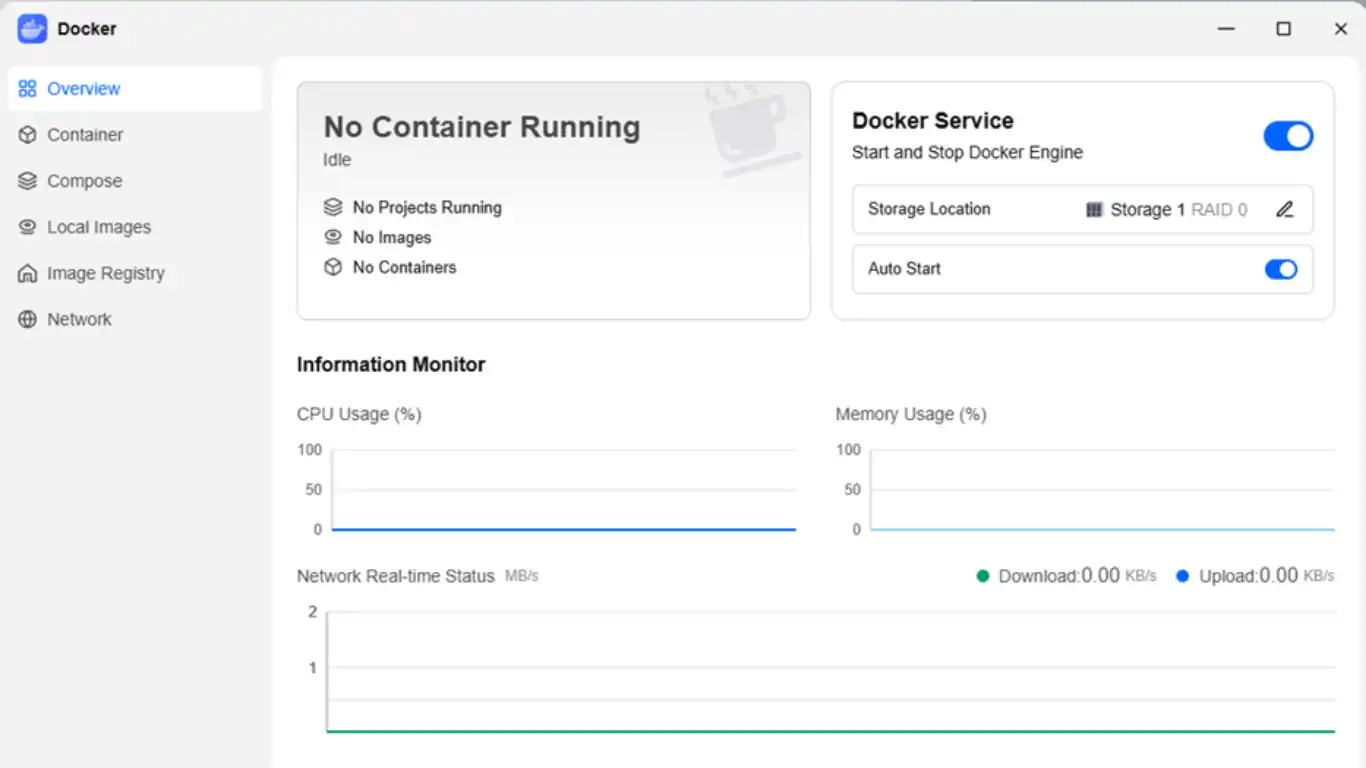
Task: Click the RAID 0 label
Action: (x=1219, y=210)
